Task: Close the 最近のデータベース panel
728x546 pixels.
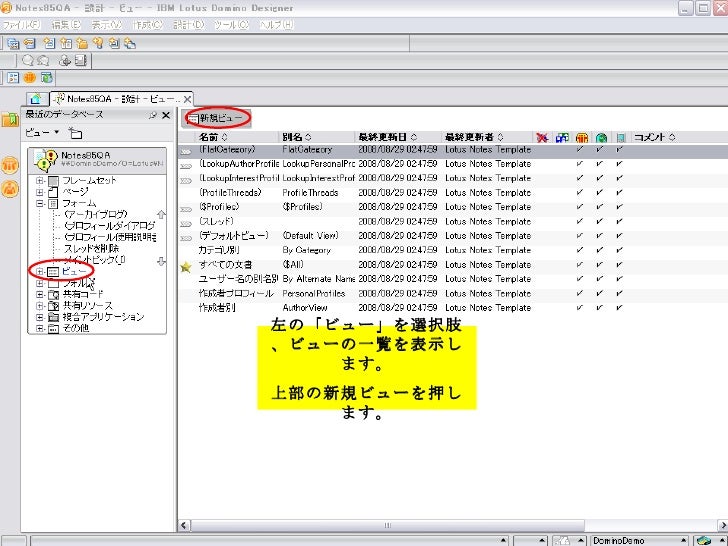Action: pyautogui.click(x=166, y=115)
